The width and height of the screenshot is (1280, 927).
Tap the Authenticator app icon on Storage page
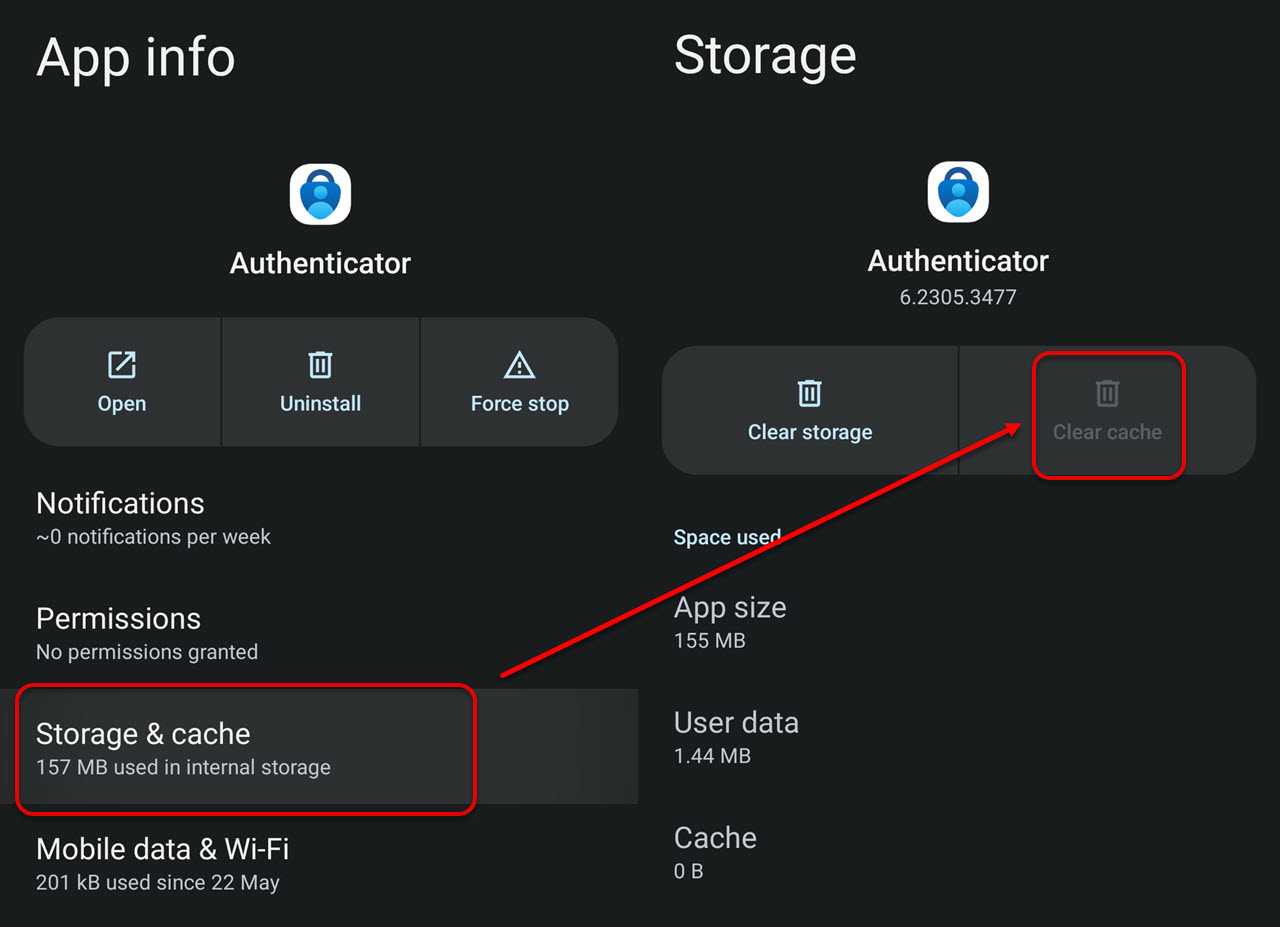[958, 191]
